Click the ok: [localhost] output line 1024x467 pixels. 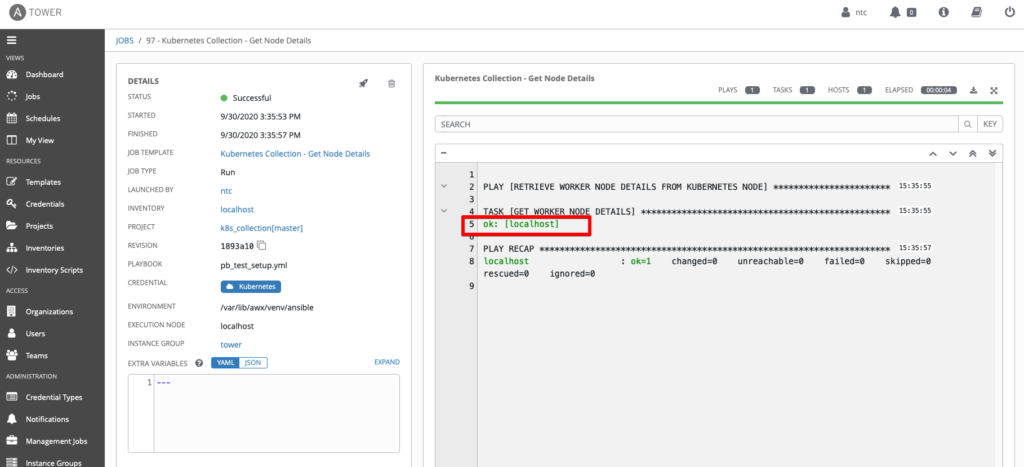(521, 224)
